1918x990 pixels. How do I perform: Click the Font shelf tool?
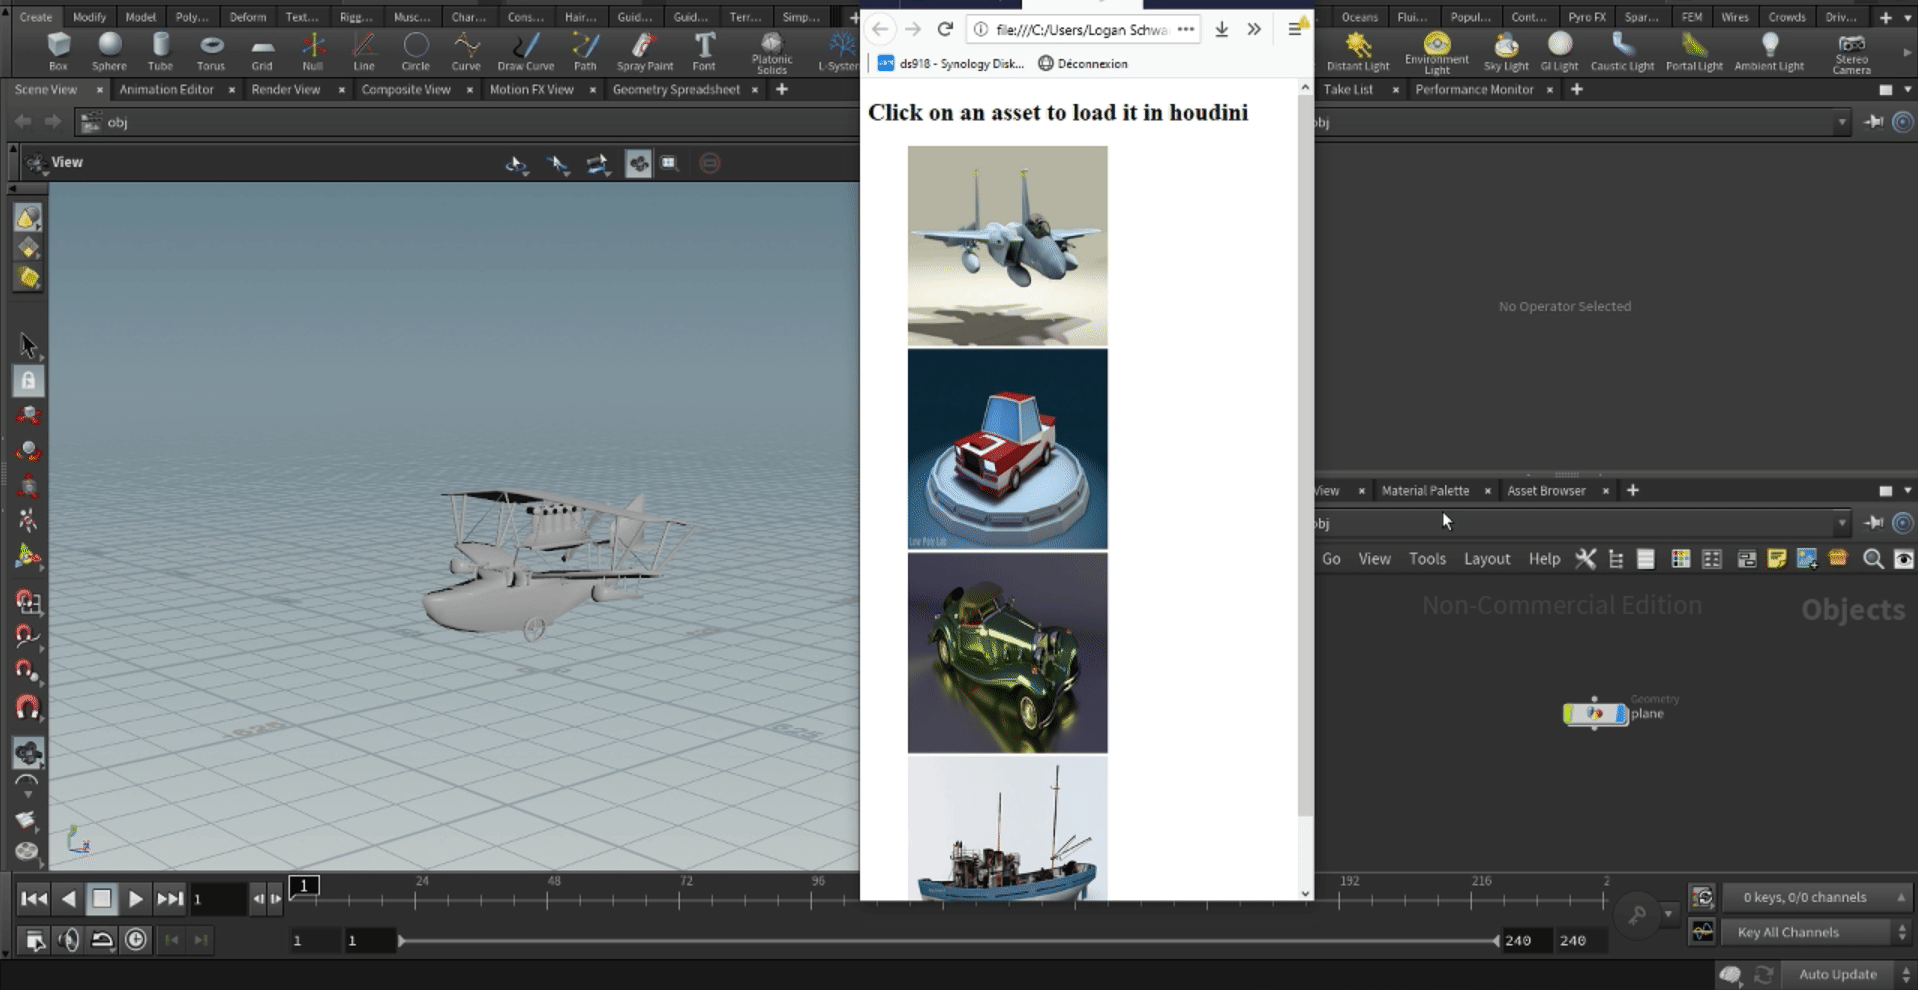click(704, 51)
